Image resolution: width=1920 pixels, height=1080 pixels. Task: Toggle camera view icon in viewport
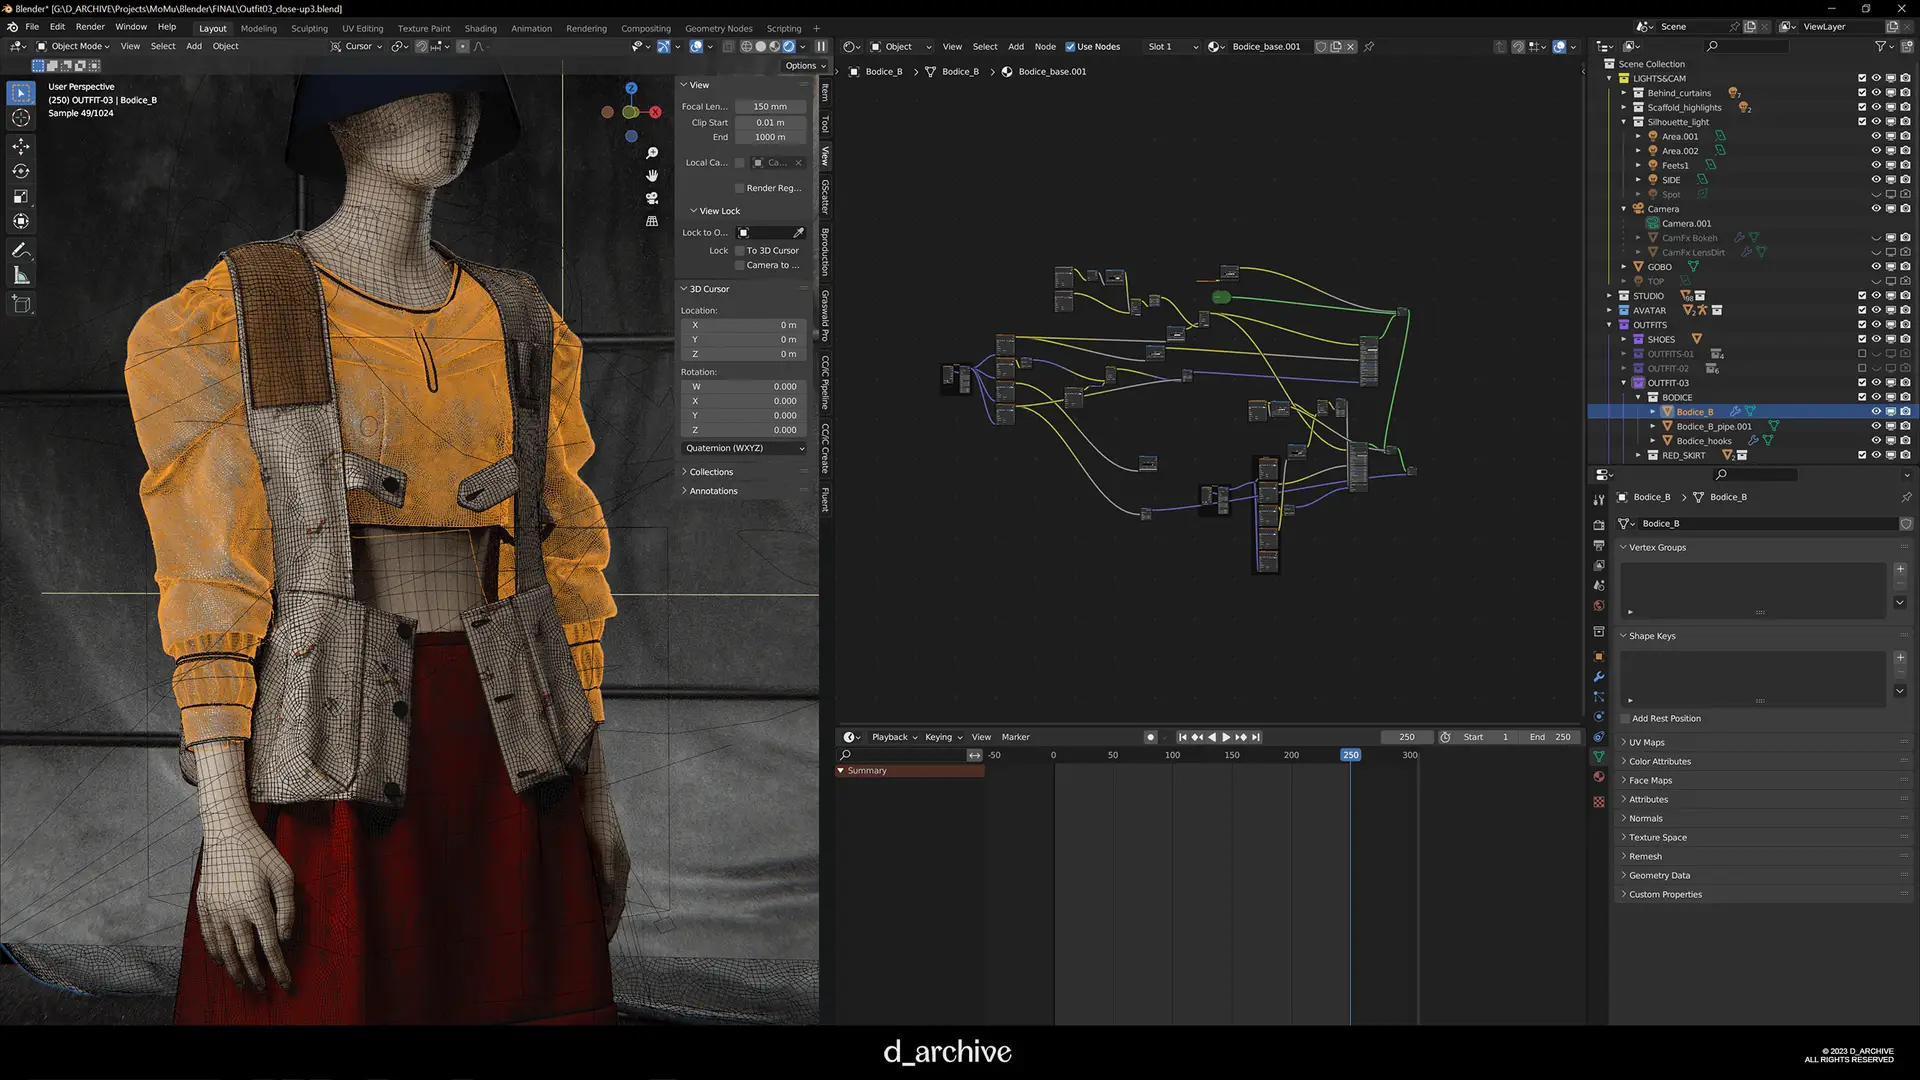pos(652,198)
